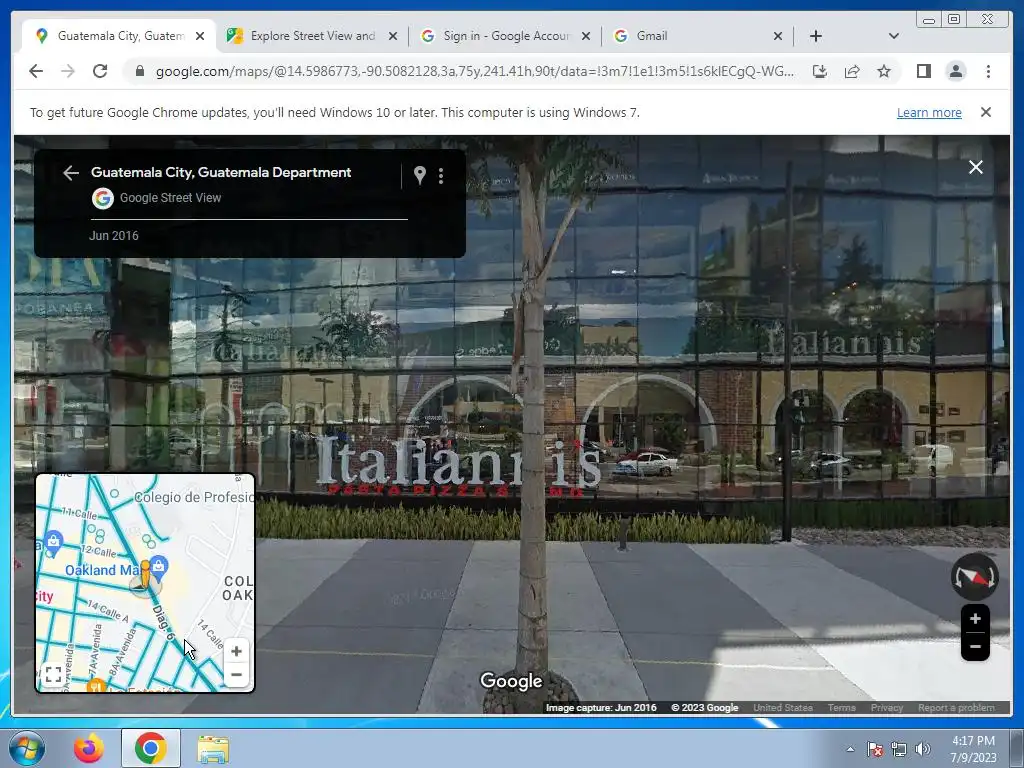Screen dimensions: 1024x768
Task: Open the Chrome profile avatar
Action: point(955,71)
